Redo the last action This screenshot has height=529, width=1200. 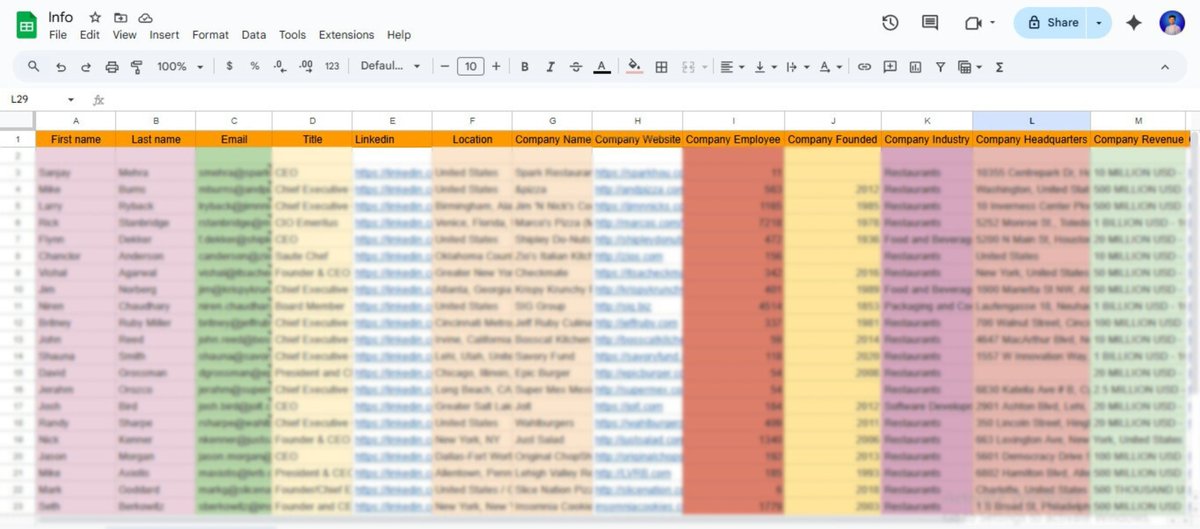tap(86, 67)
